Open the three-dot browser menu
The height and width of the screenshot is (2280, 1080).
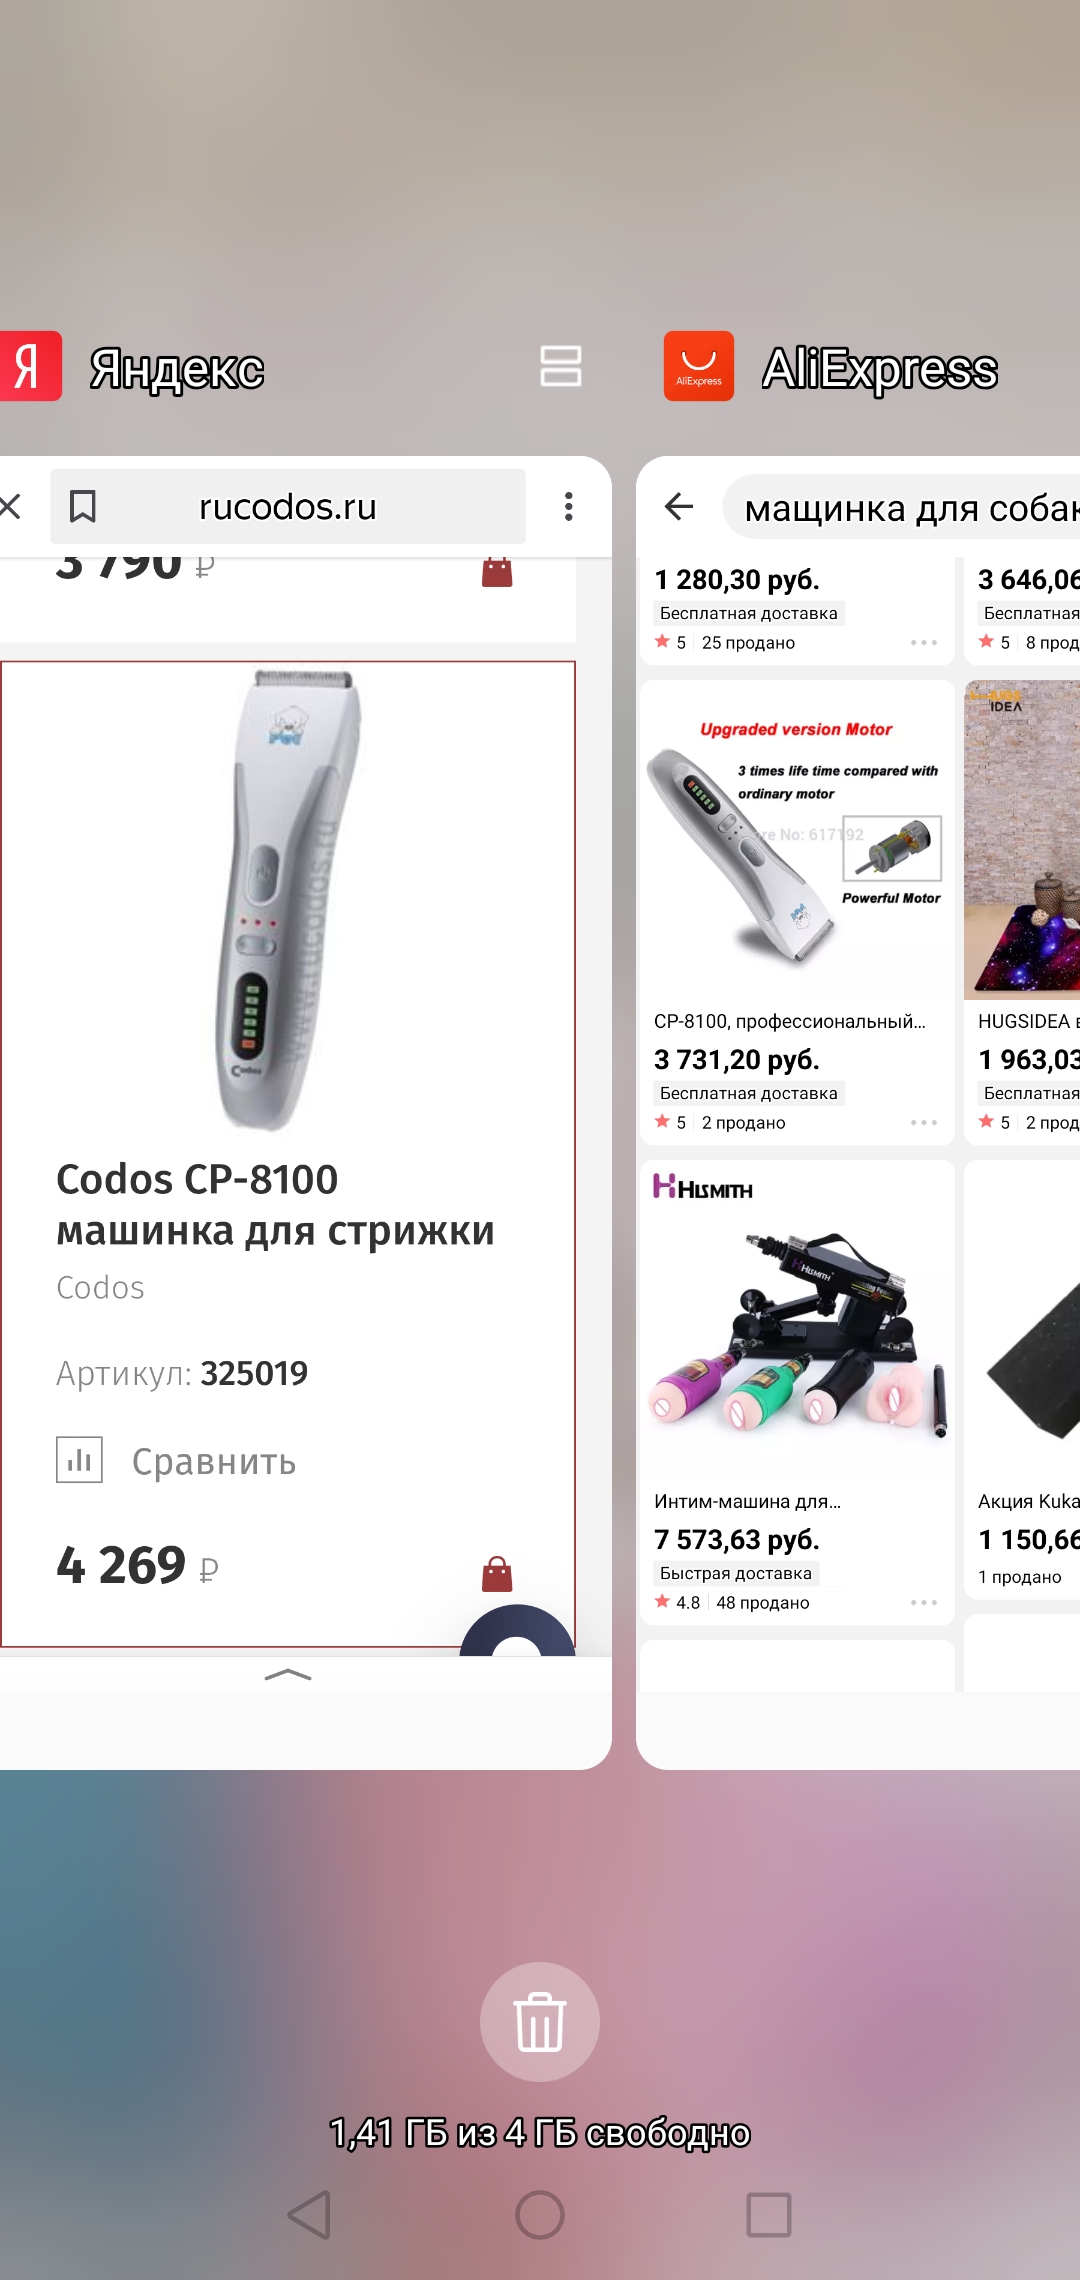click(568, 506)
